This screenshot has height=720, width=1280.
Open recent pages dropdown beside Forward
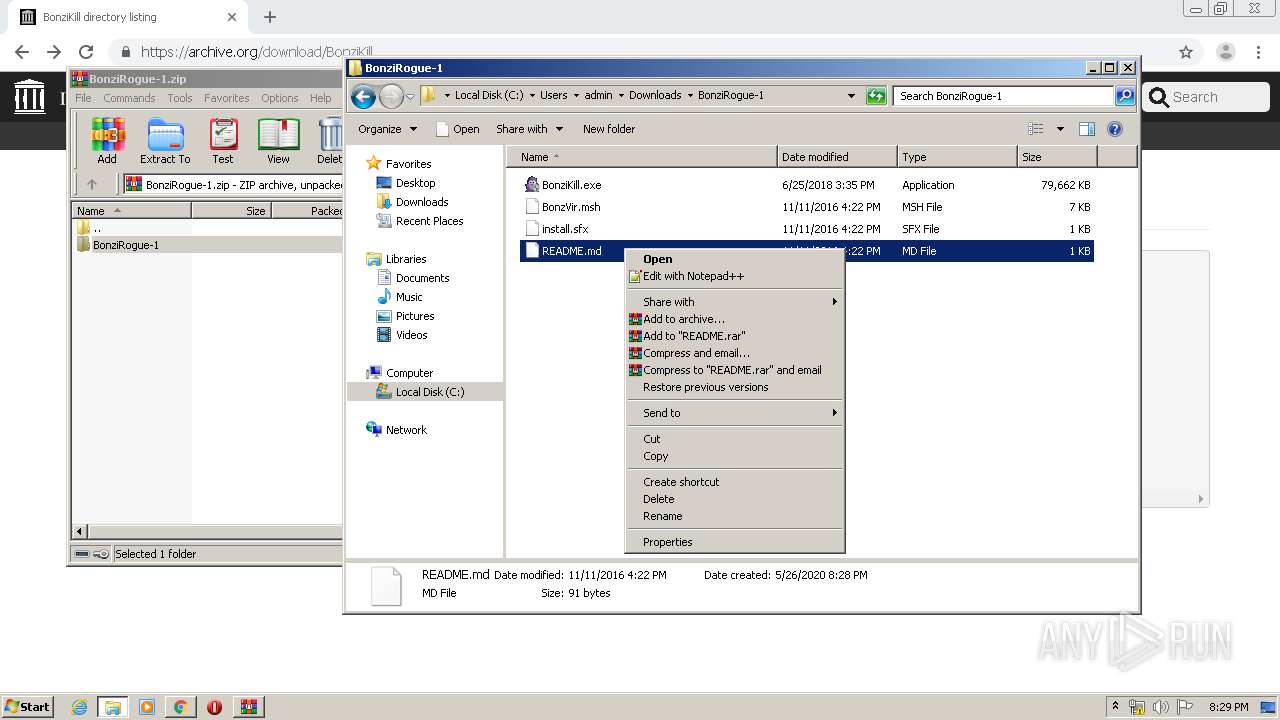click(410, 97)
